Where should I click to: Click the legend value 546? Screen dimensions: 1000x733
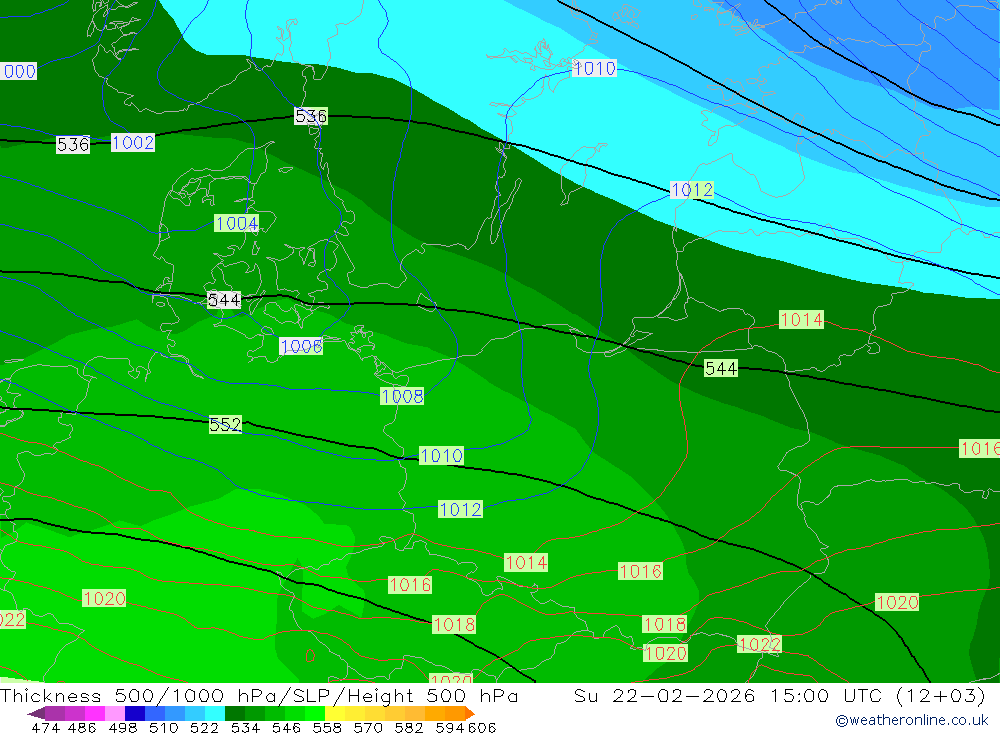click(x=286, y=727)
